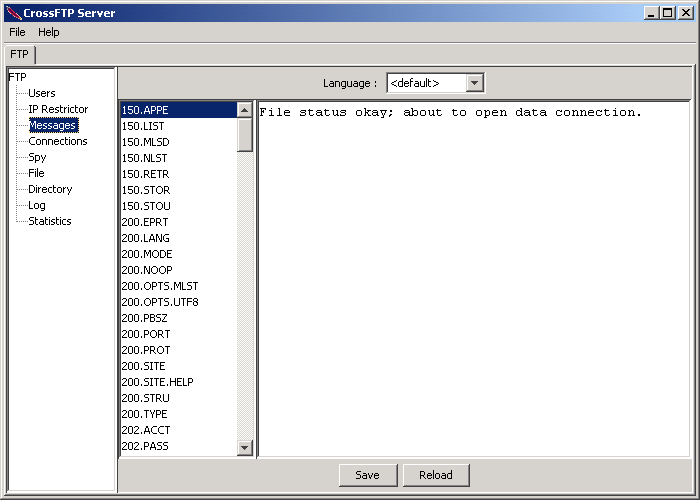Open the Help menu
The width and height of the screenshot is (700, 500).
point(49,32)
